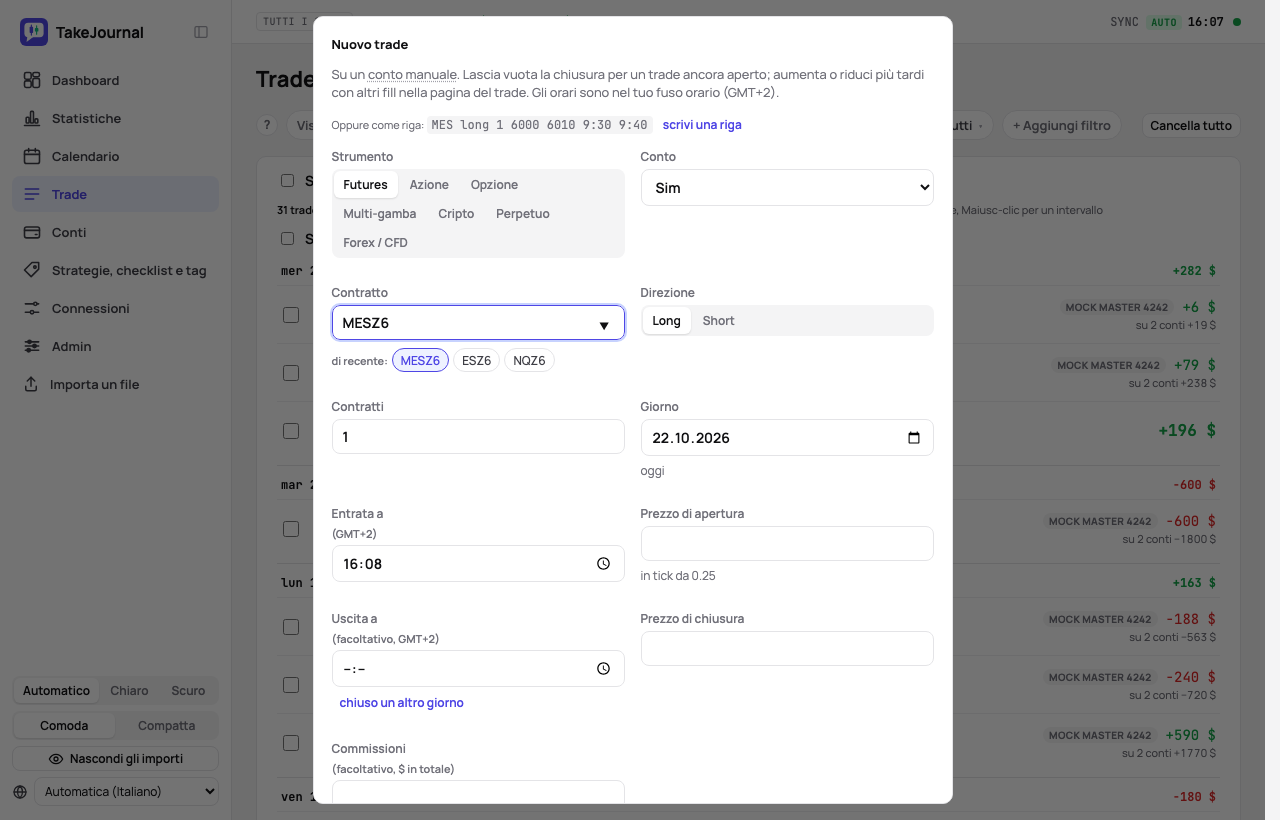The height and width of the screenshot is (820, 1280).
Task: Open the language selector Automatica (Italiano)
Action: click(126, 792)
